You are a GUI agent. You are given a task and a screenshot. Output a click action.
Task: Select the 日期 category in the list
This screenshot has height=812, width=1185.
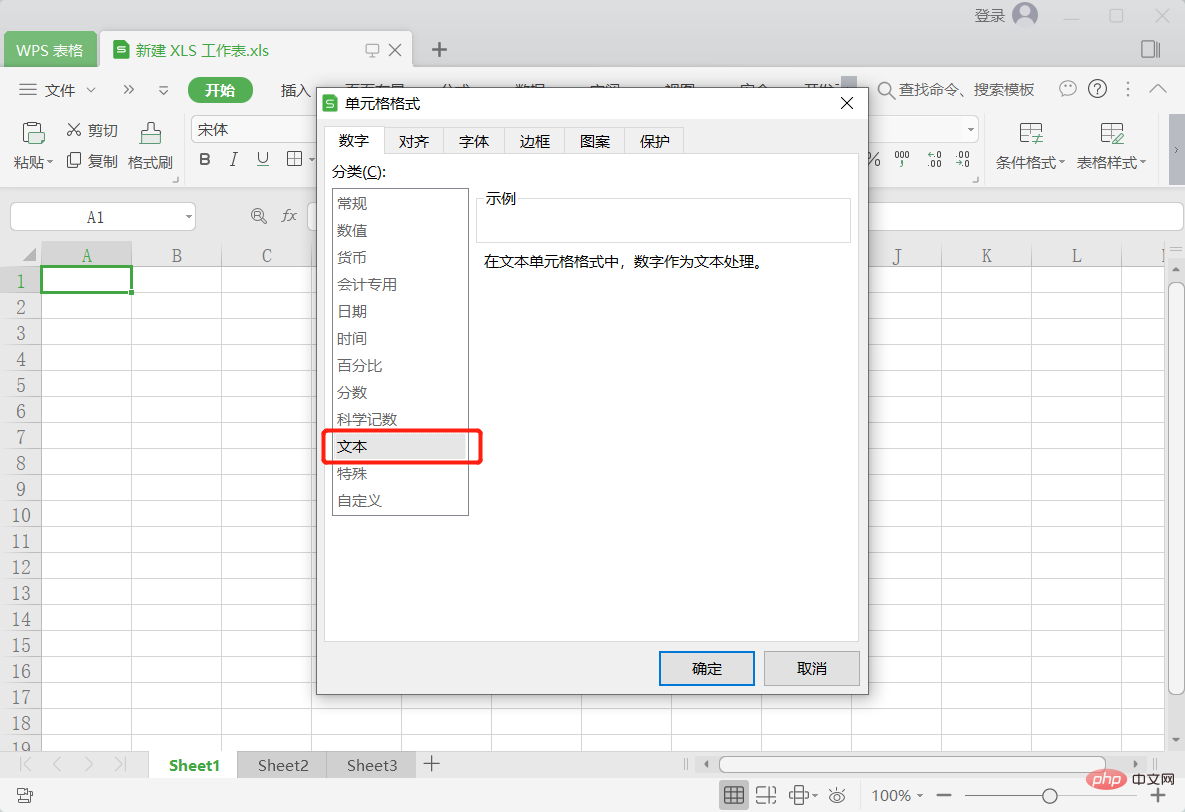[x=401, y=311]
